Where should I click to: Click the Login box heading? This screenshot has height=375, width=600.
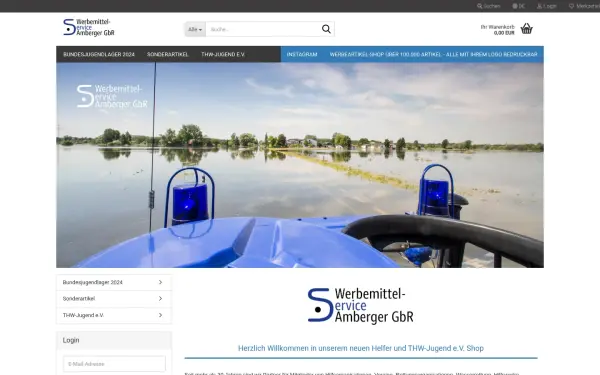pos(71,340)
